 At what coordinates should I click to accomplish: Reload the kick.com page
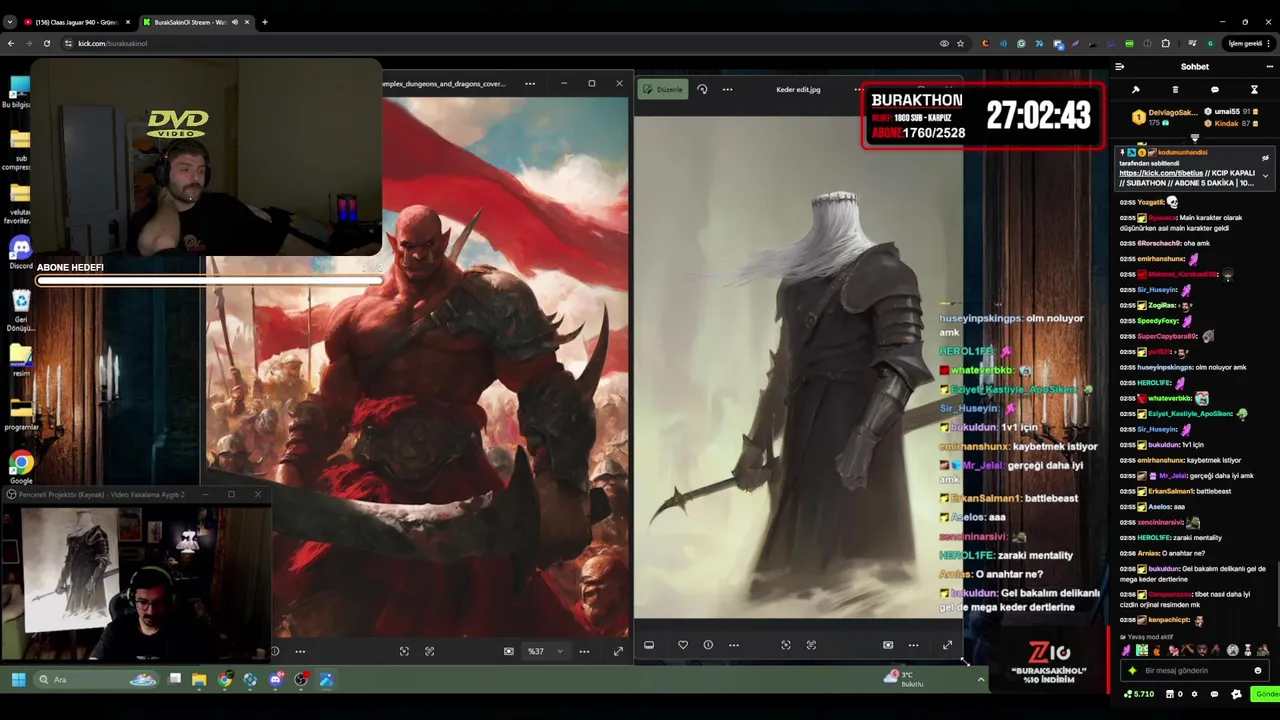pyautogui.click(x=46, y=43)
